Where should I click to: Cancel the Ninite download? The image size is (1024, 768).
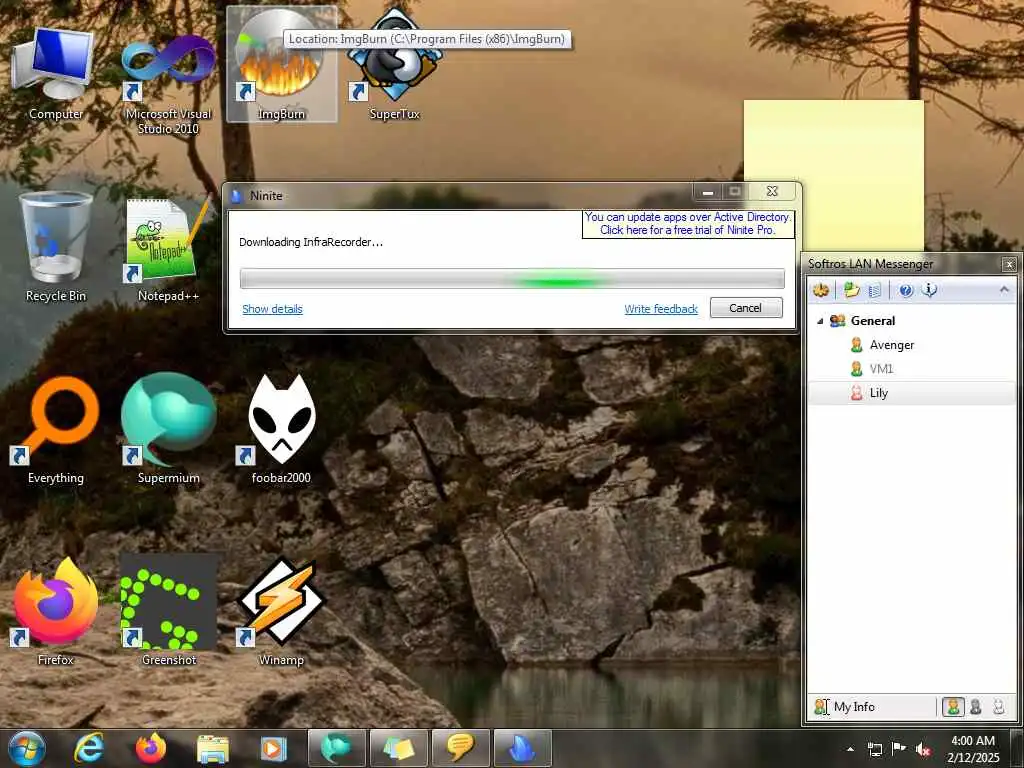click(x=746, y=308)
